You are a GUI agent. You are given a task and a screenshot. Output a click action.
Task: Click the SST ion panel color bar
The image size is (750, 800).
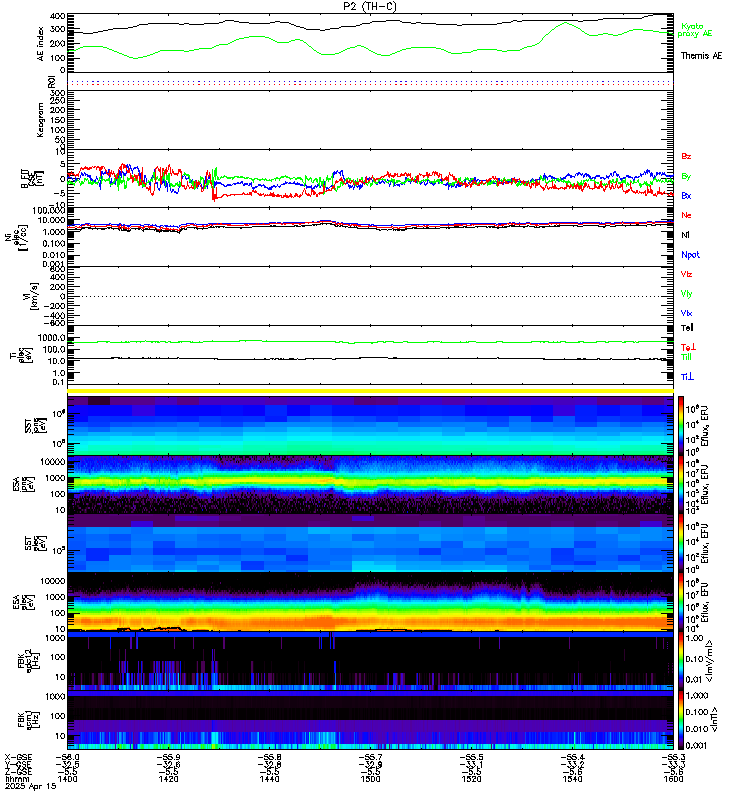(681, 426)
